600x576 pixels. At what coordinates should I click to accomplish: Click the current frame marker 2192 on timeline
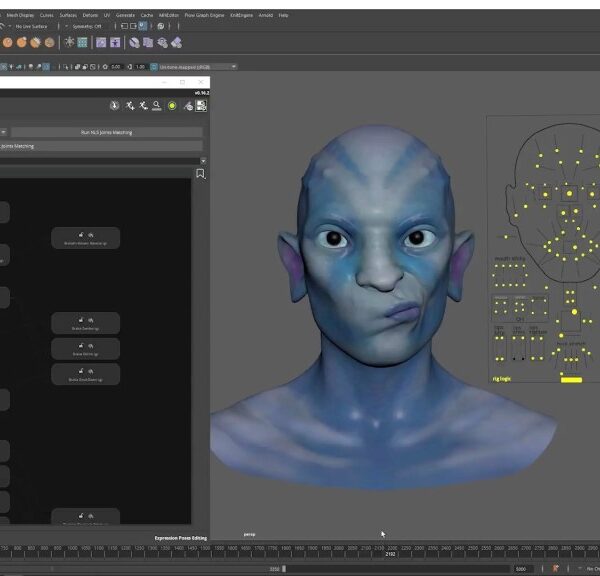coord(390,554)
